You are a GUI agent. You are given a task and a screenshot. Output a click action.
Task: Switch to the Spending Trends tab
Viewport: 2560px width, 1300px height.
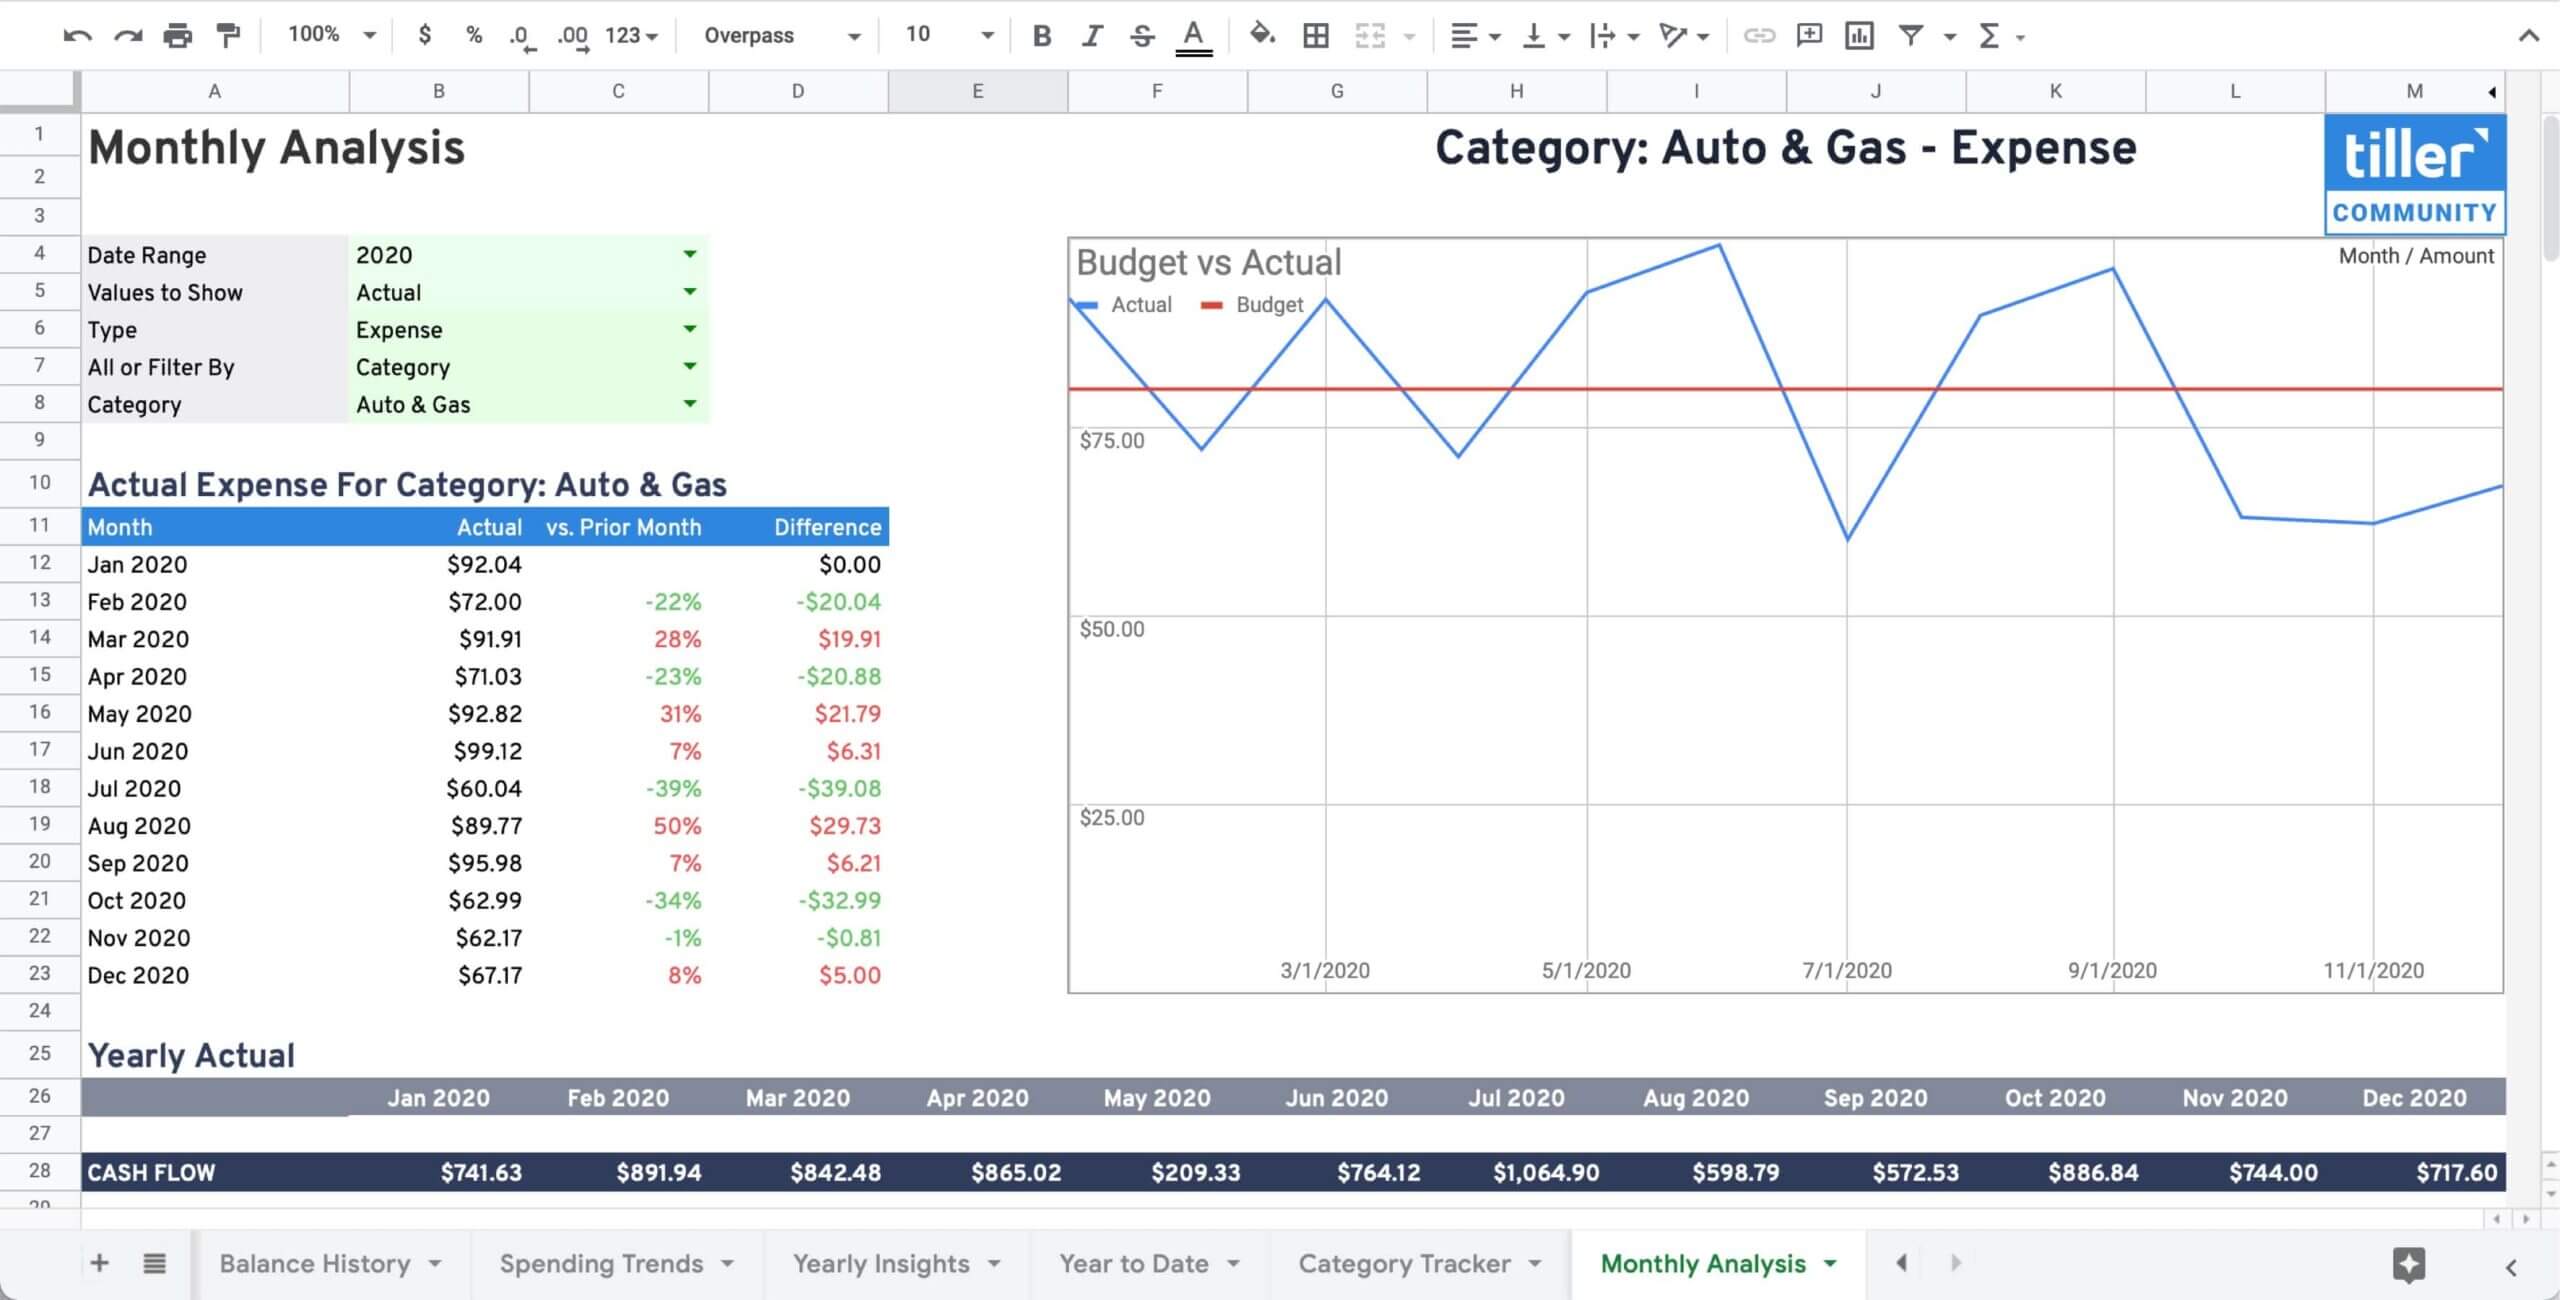click(x=617, y=1264)
